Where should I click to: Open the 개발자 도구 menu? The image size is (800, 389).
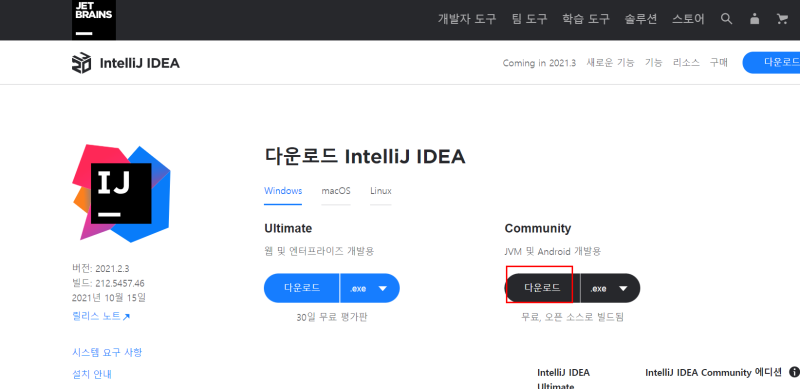click(467, 19)
